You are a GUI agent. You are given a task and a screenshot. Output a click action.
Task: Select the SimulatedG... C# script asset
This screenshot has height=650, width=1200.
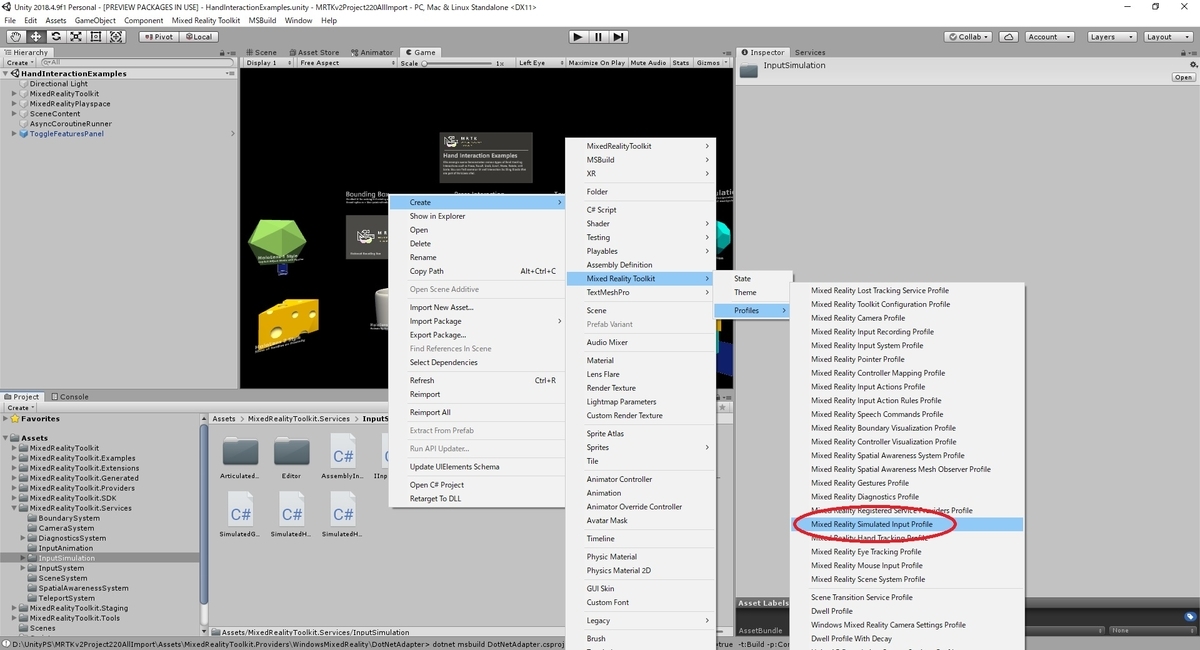click(240, 510)
